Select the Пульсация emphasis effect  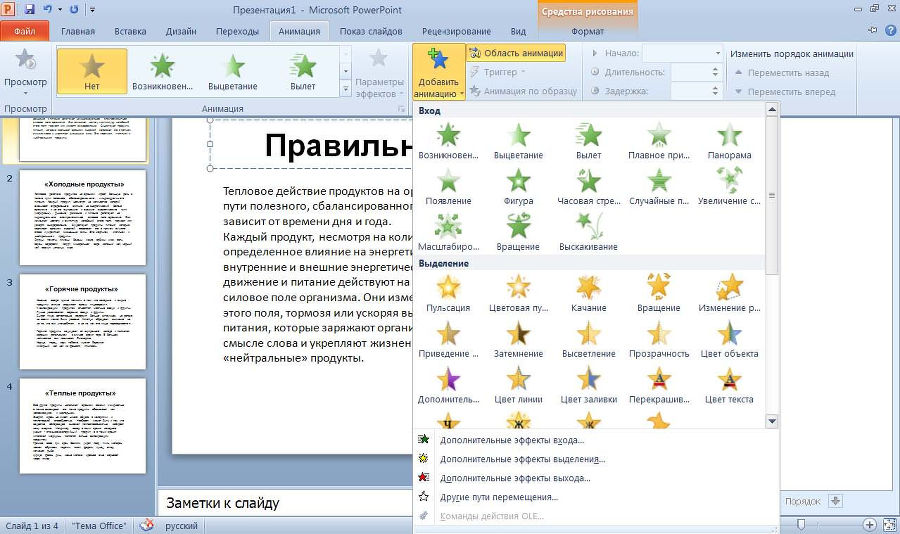(448, 294)
